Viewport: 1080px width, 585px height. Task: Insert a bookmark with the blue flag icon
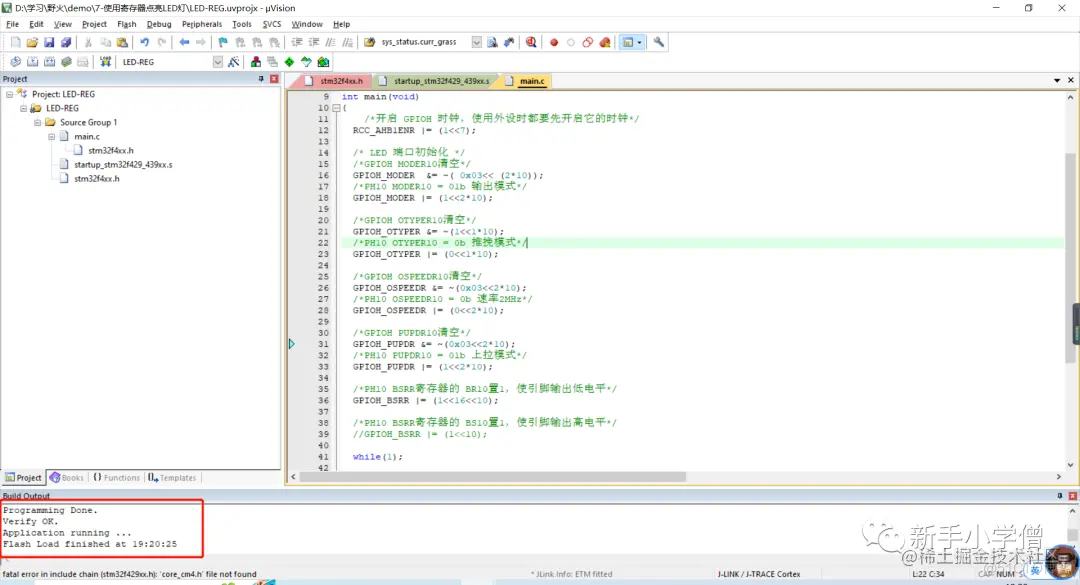(222, 42)
